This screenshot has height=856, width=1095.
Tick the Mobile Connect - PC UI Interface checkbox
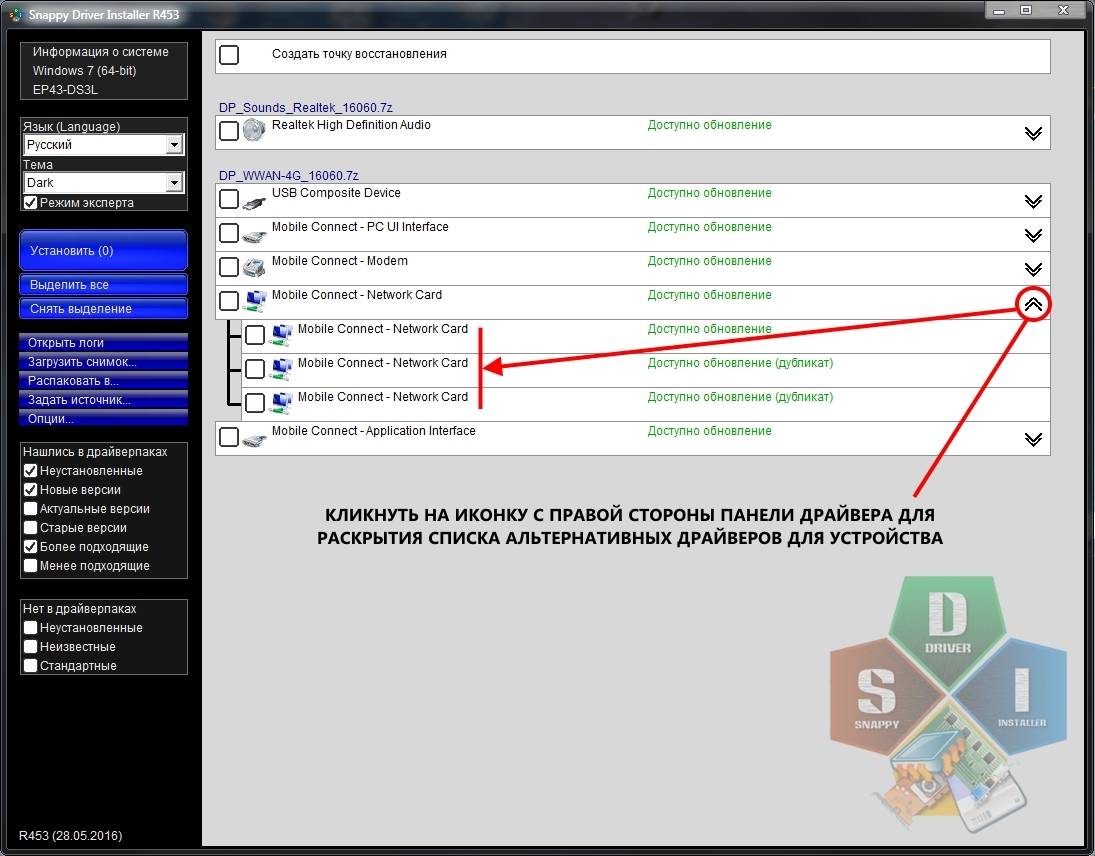point(229,233)
